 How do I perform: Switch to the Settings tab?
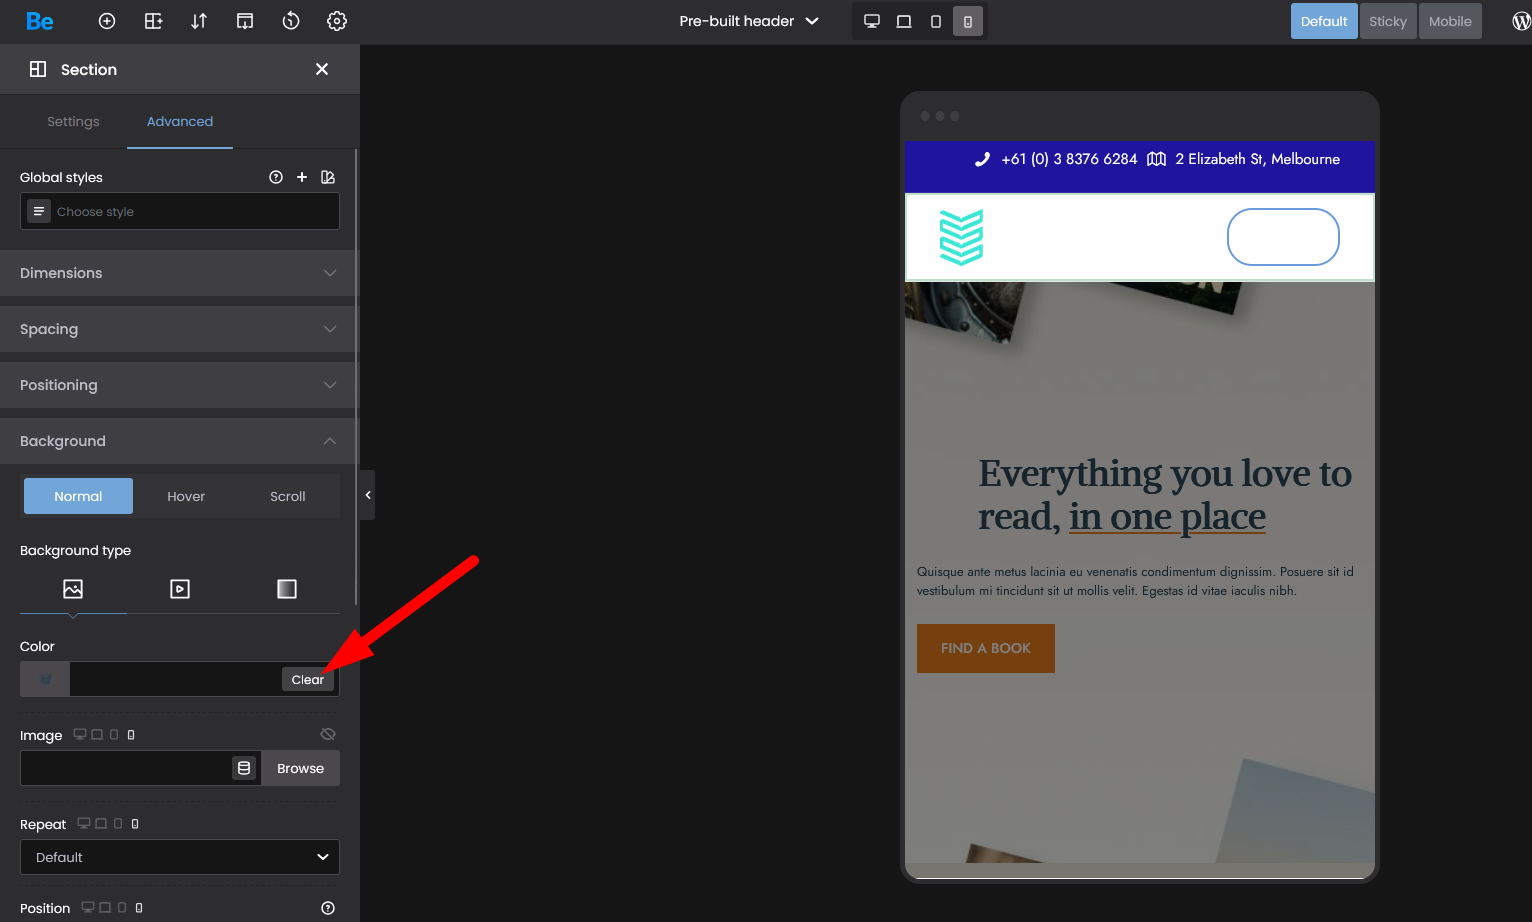click(x=73, y=122)
